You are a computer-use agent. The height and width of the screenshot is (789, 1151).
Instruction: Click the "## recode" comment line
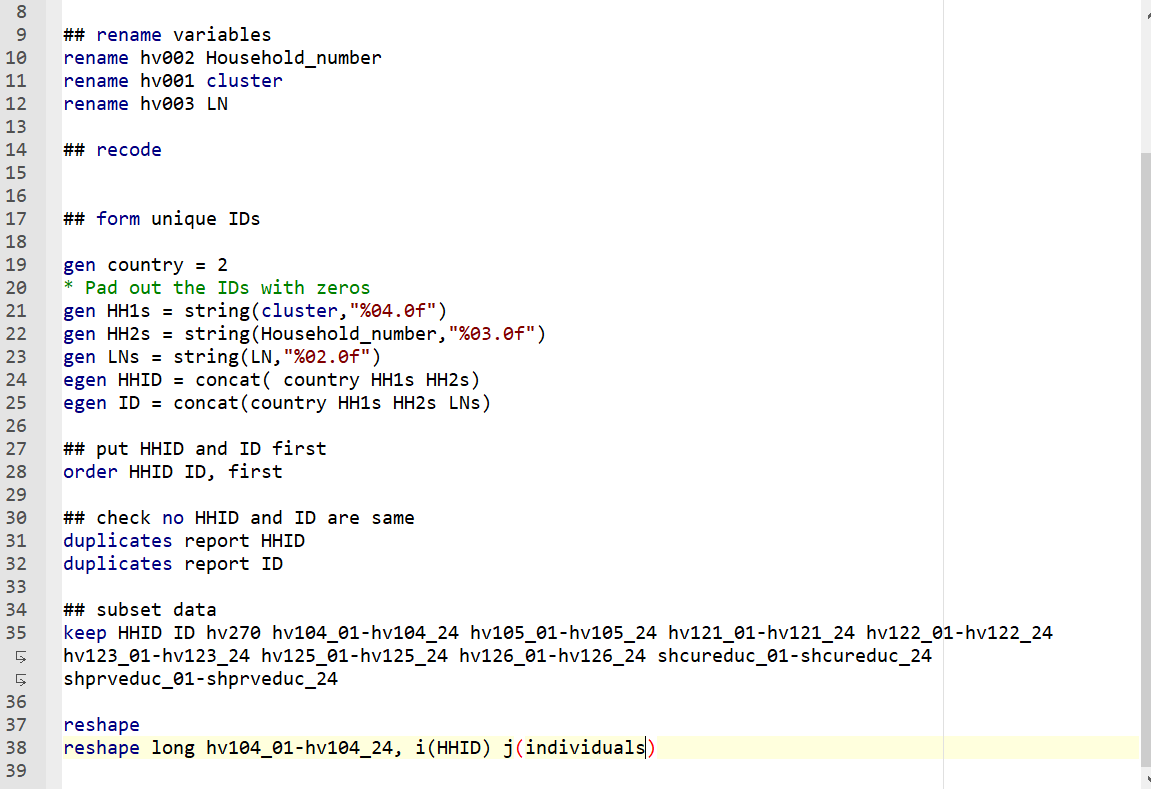(112, 150)
